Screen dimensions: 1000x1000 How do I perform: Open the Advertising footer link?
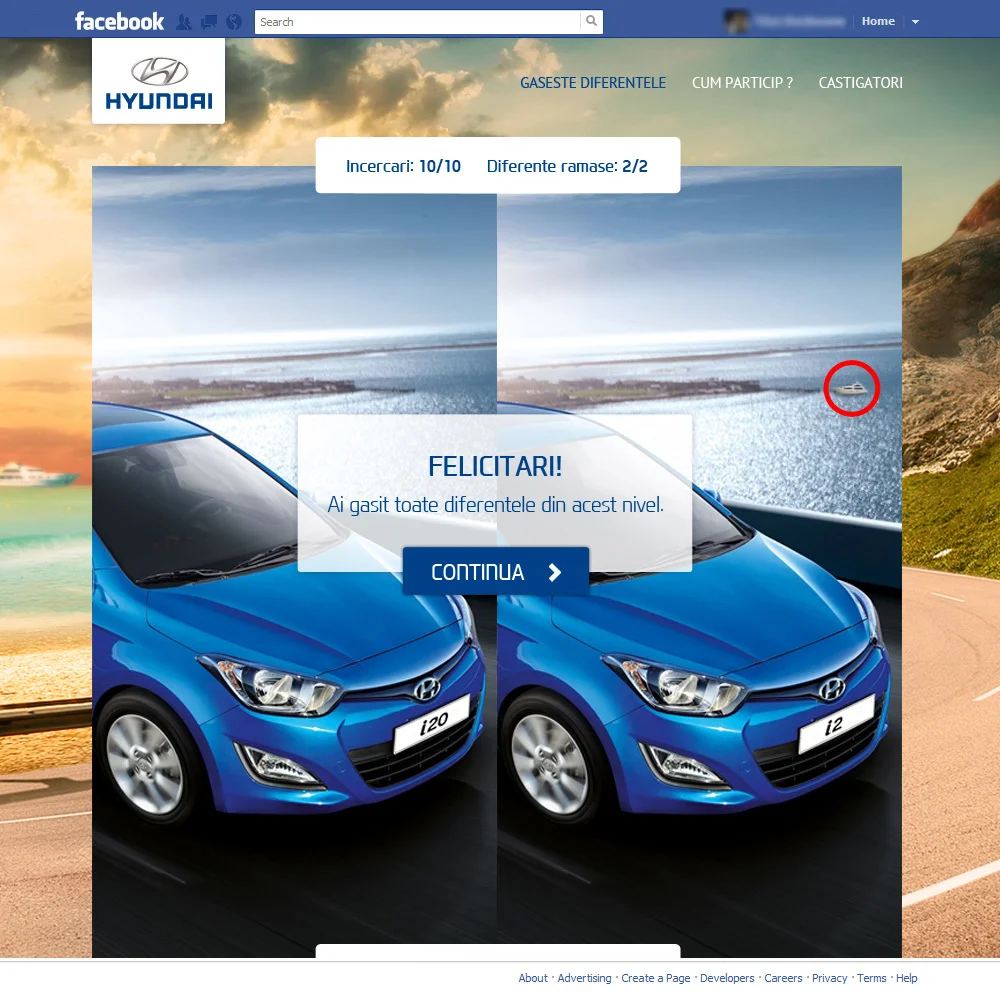point(584,978)
